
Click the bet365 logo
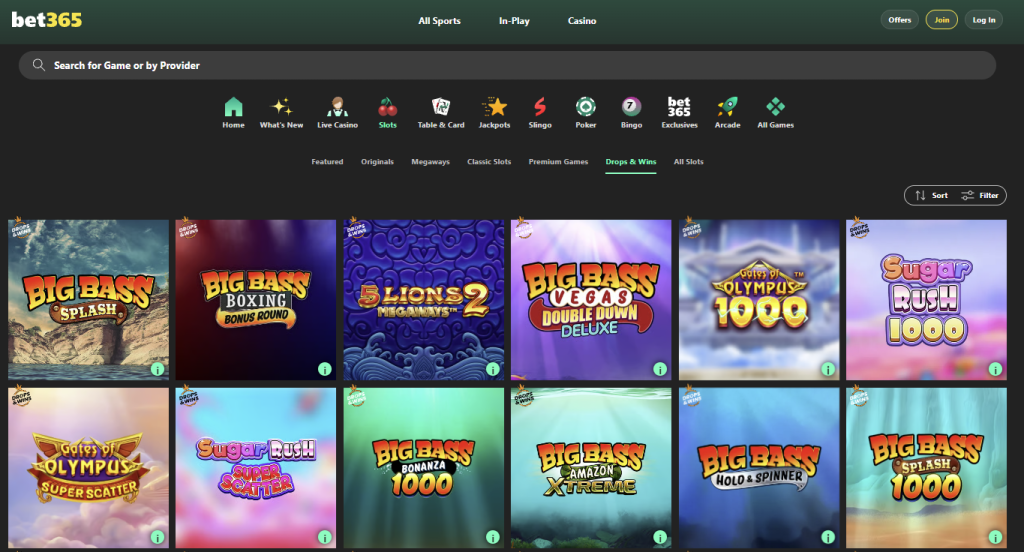click(46, 20)
